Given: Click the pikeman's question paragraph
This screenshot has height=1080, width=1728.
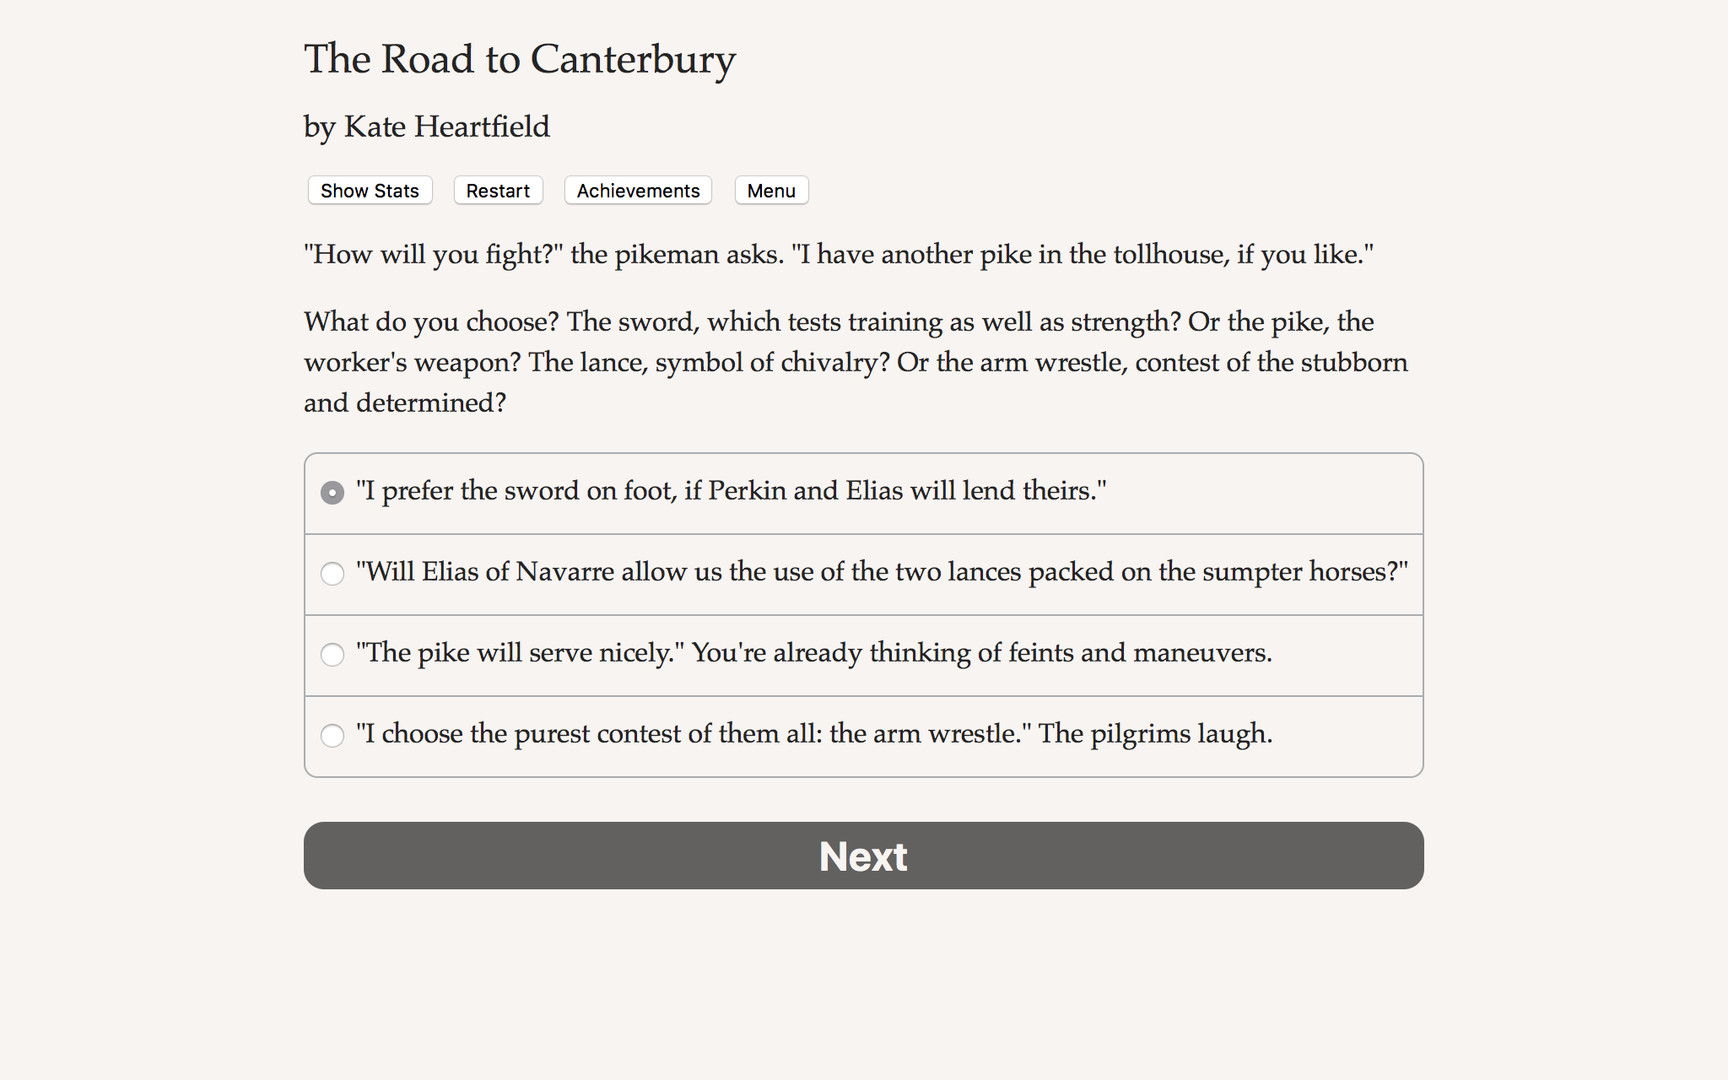Looking at the screenshot, I should click(x=839, y=254).
